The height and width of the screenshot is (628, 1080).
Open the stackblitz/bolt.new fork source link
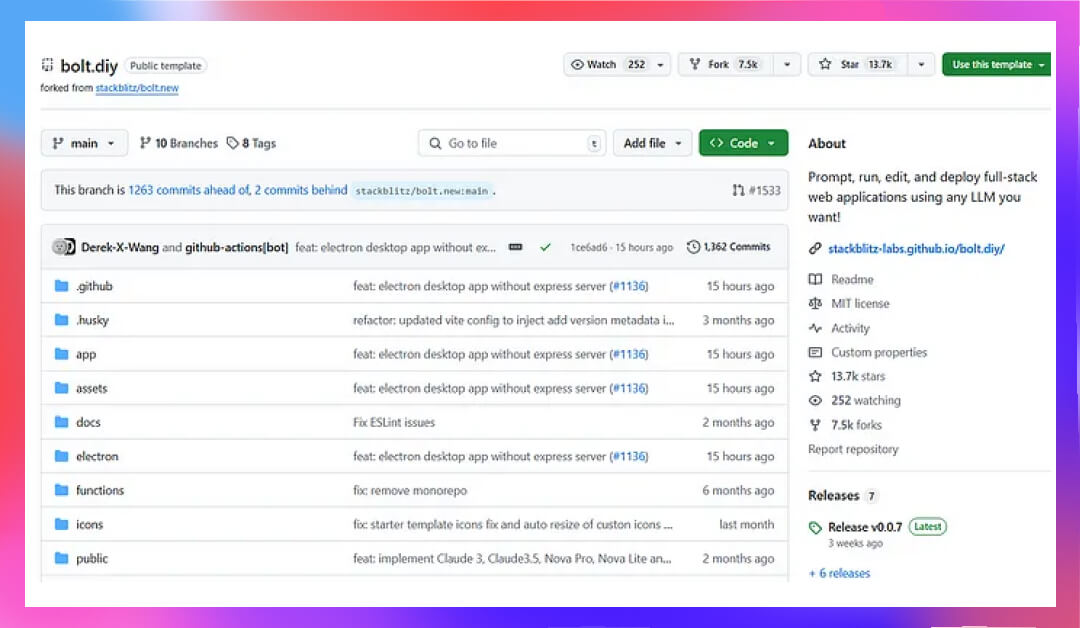coord(137,87)
